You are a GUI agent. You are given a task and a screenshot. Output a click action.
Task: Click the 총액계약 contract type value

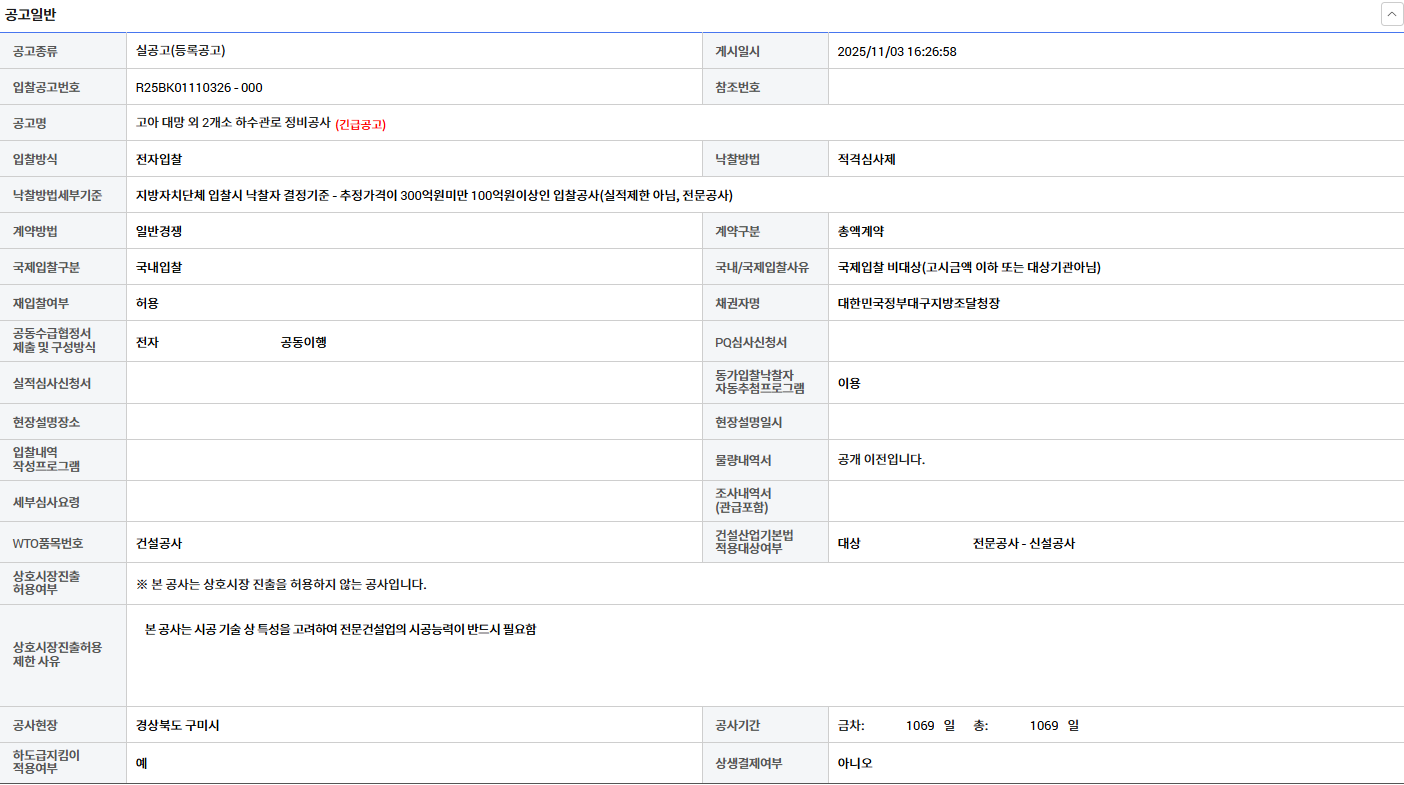pos(860,231)
